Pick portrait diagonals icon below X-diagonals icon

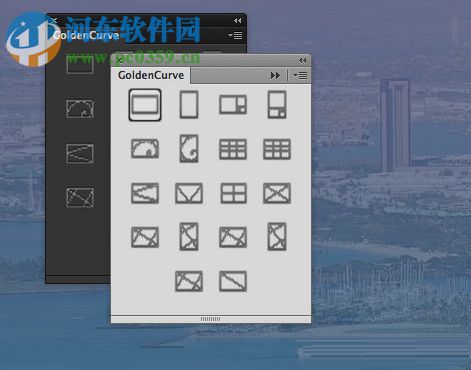click(x=277, y=237)
